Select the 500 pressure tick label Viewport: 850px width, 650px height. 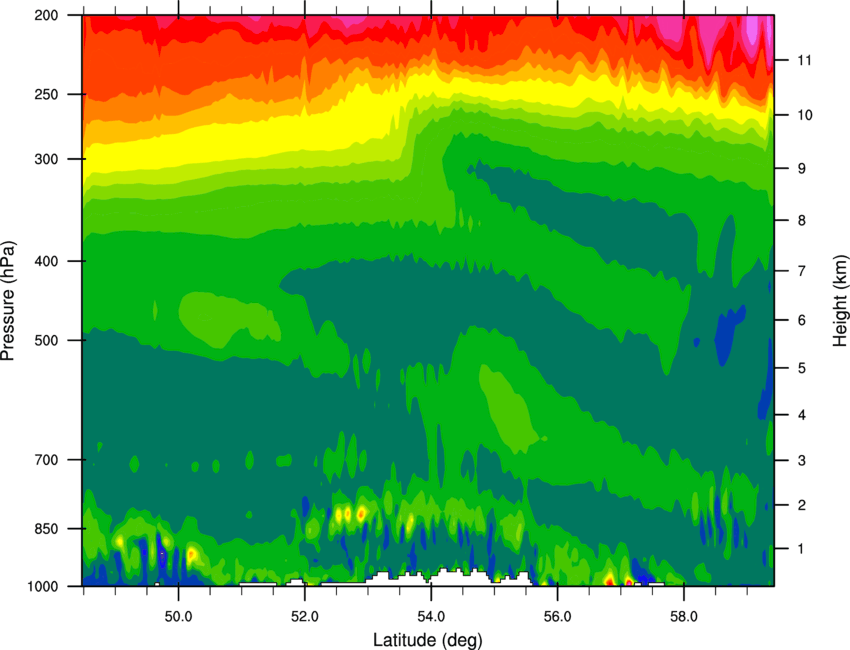click(47, 340)
